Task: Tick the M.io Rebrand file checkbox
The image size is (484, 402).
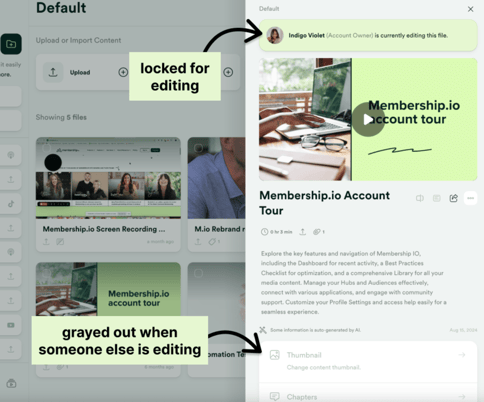Action: [x=198, y=148]
